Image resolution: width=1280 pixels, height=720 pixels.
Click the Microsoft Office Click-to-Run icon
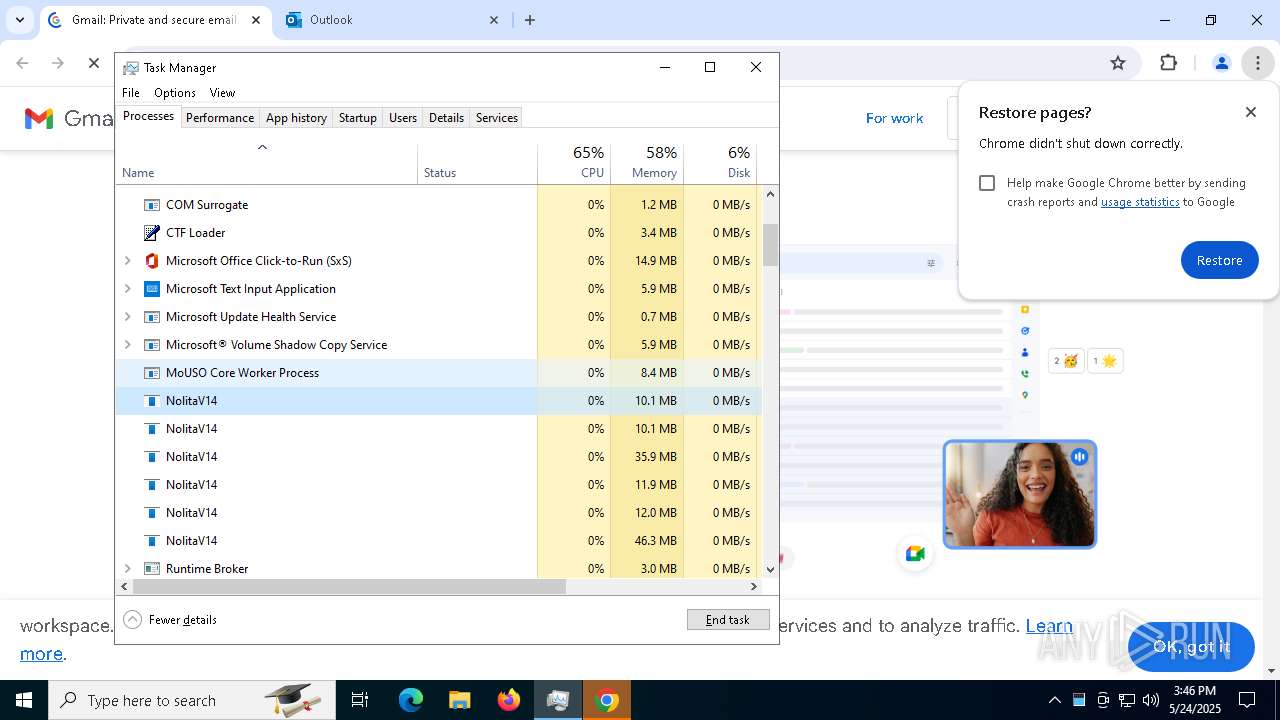(x=152, y=261)
